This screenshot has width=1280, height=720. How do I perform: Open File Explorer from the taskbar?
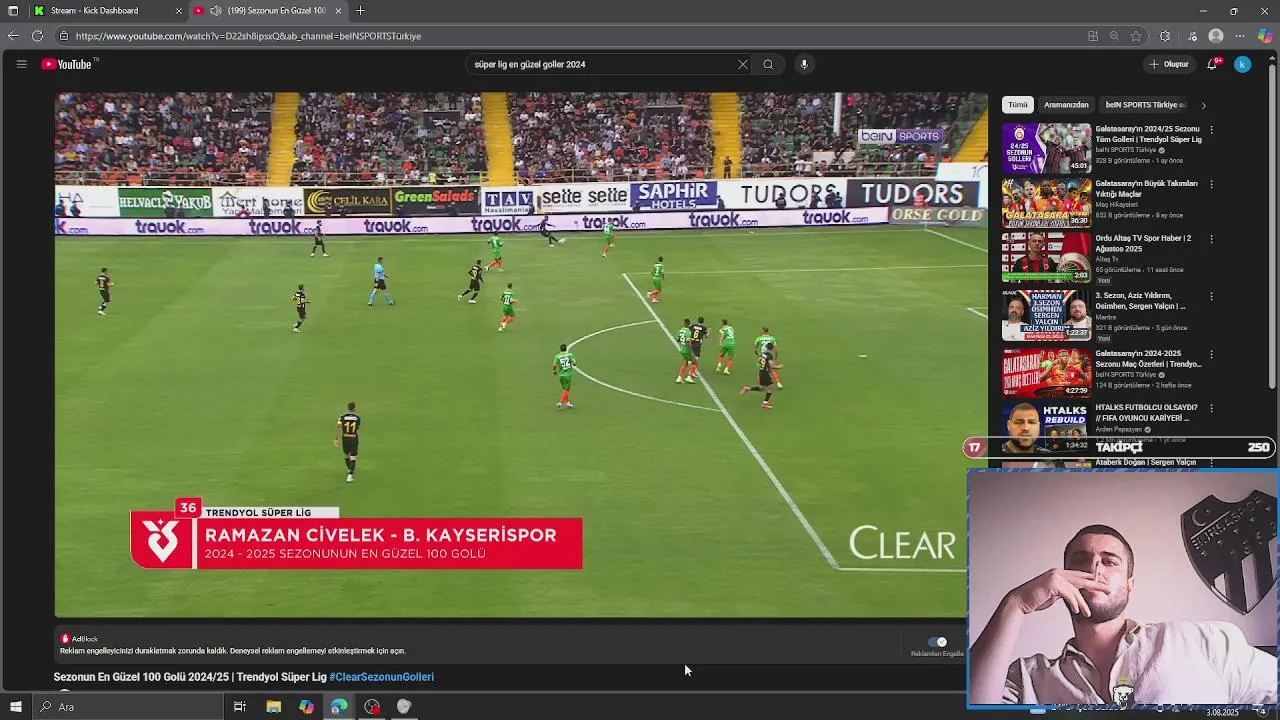(x=273, y=707)
